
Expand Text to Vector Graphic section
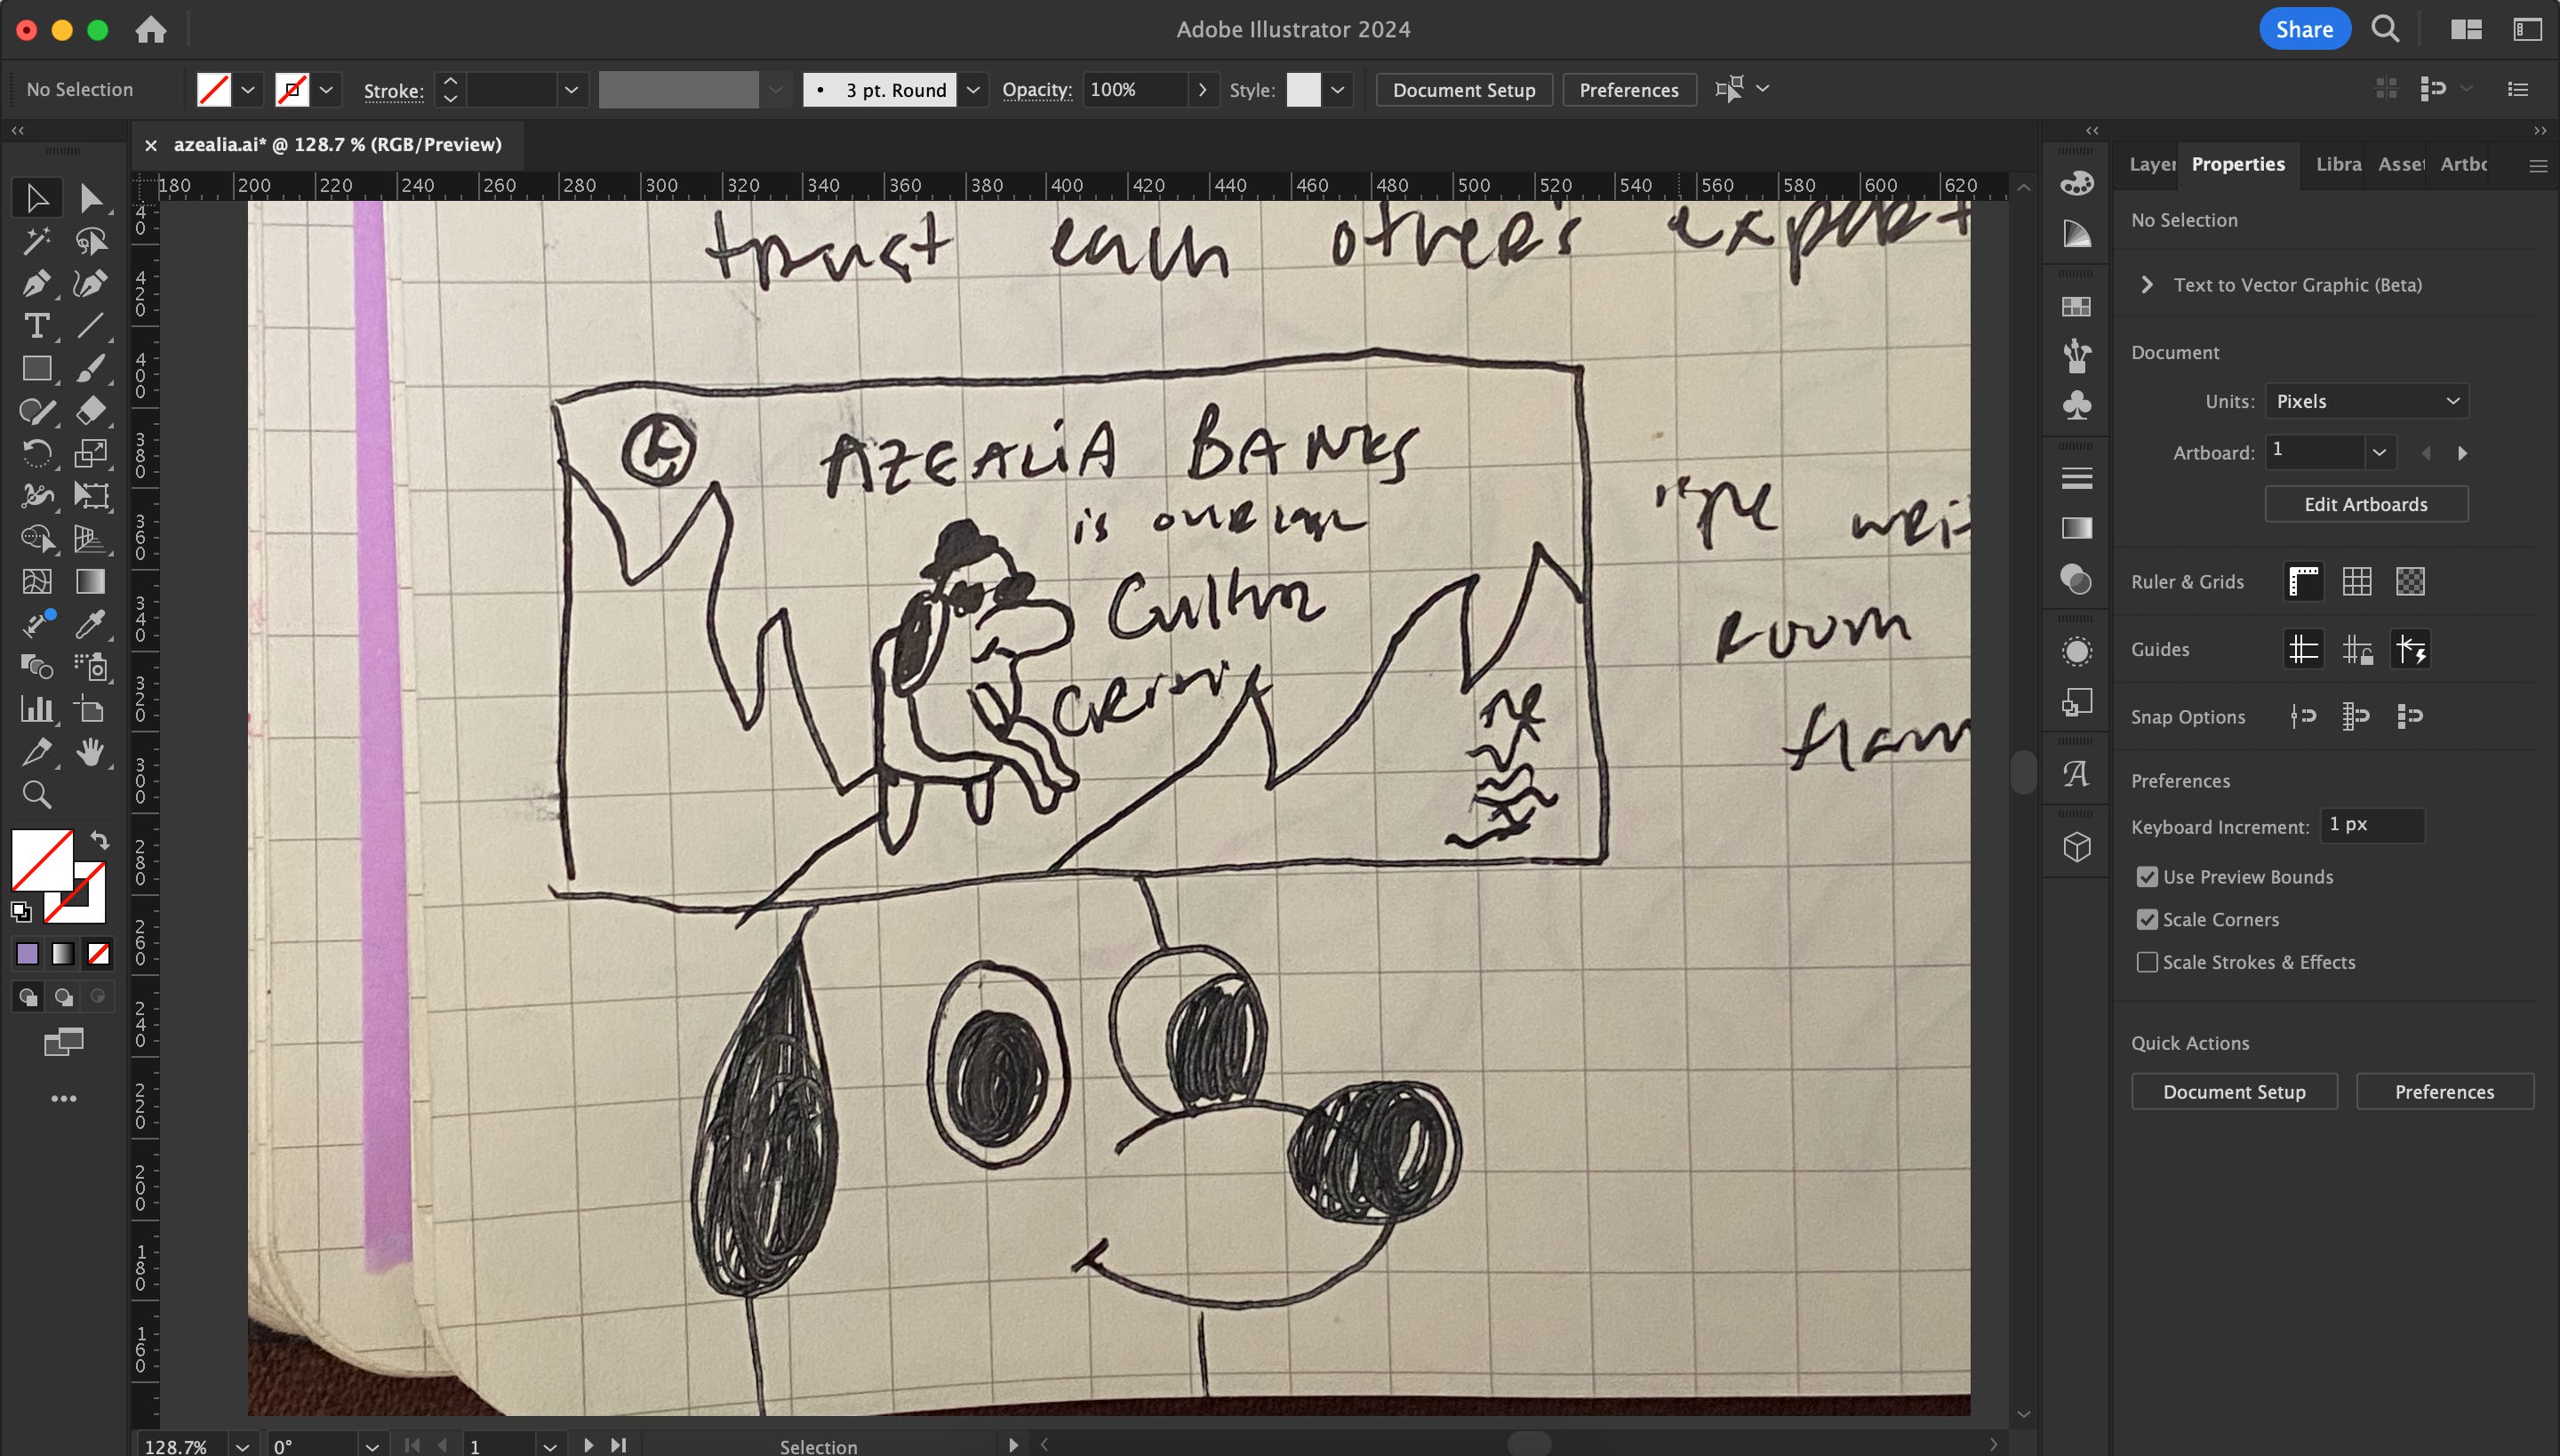tap(2147, 285)
